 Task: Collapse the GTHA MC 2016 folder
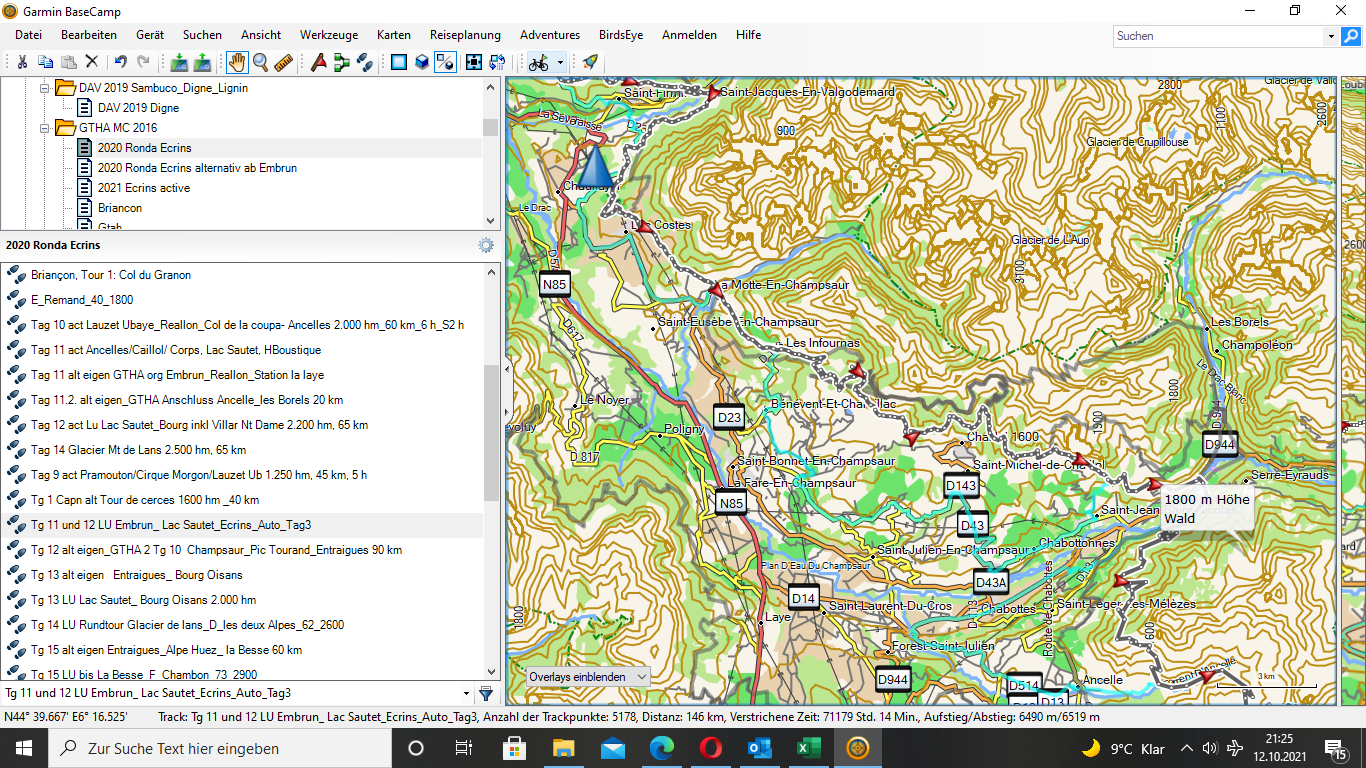pyautogui.click(x=45, y=128)
